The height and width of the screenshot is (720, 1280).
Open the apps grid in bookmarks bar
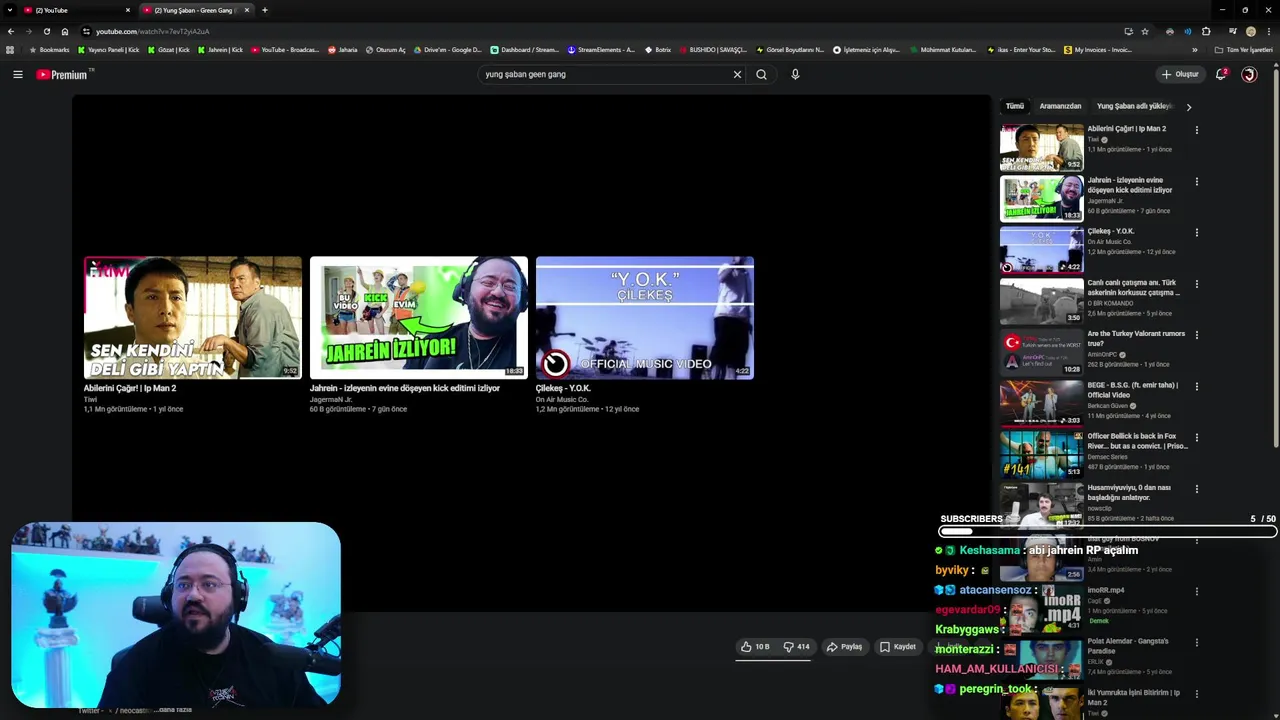10,49
